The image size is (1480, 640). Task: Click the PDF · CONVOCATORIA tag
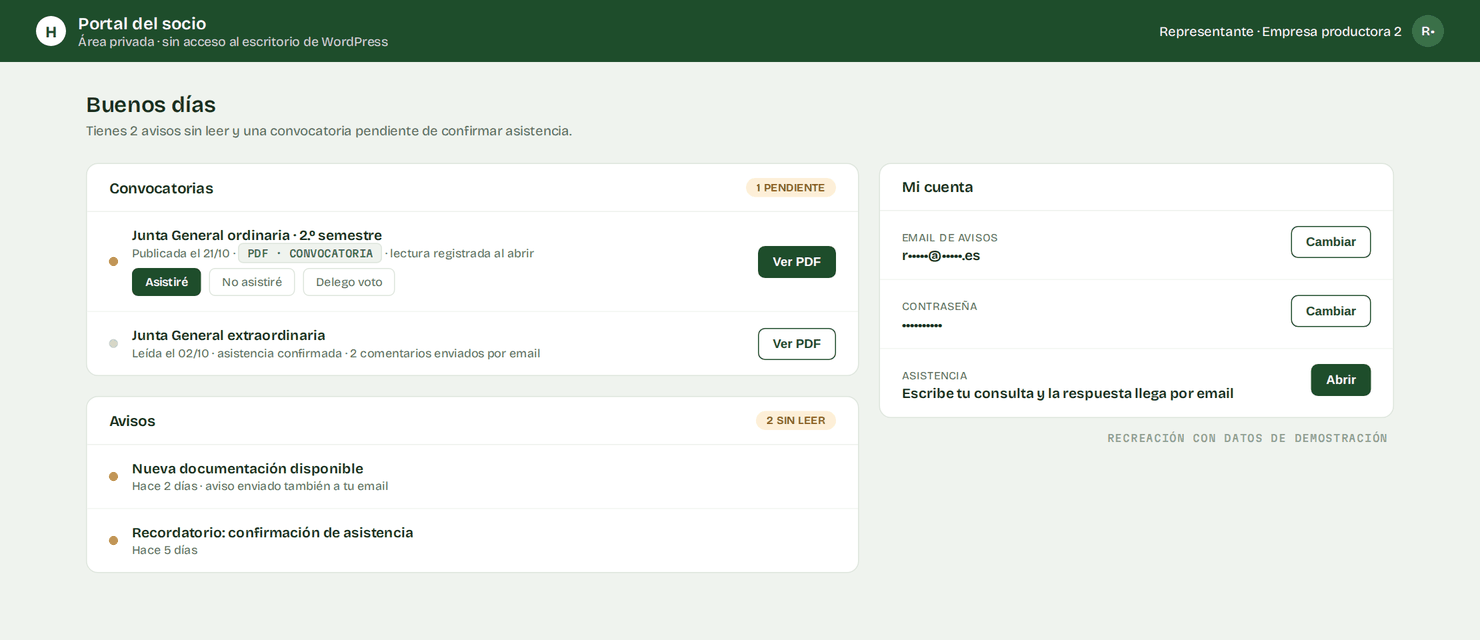click(x=310, y=254)
